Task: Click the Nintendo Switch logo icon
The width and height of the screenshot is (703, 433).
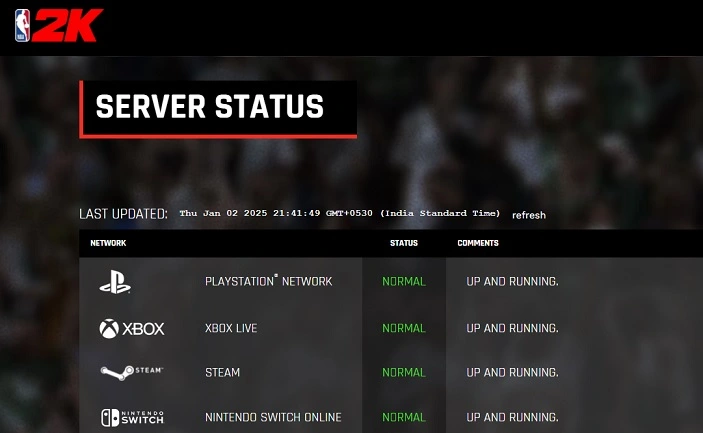Action: (x=132, y=418)
